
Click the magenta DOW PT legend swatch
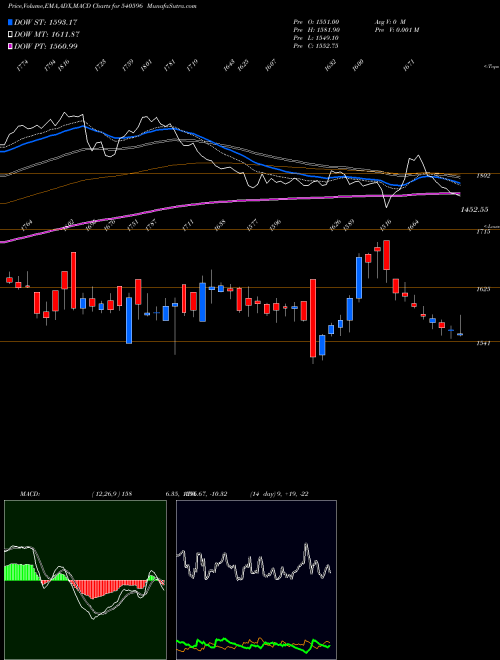click(x=11, y=46)
